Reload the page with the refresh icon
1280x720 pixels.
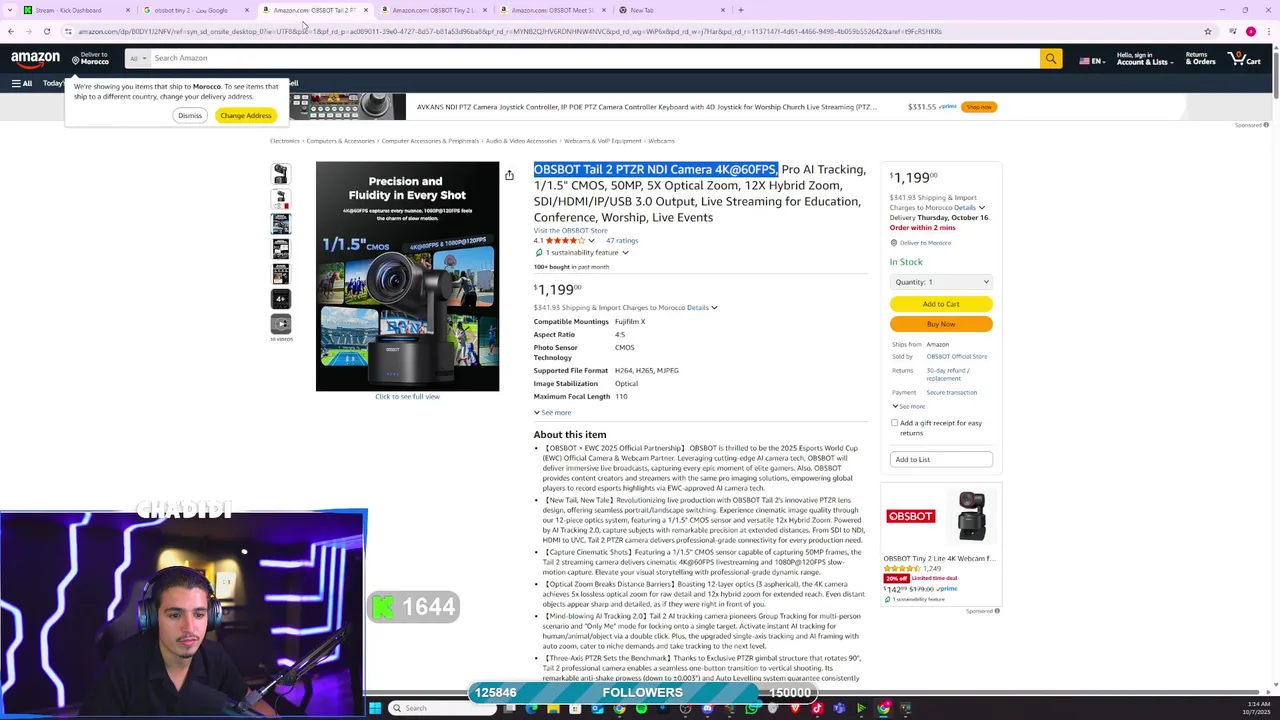pyautogui.click(x=47, y=31)
